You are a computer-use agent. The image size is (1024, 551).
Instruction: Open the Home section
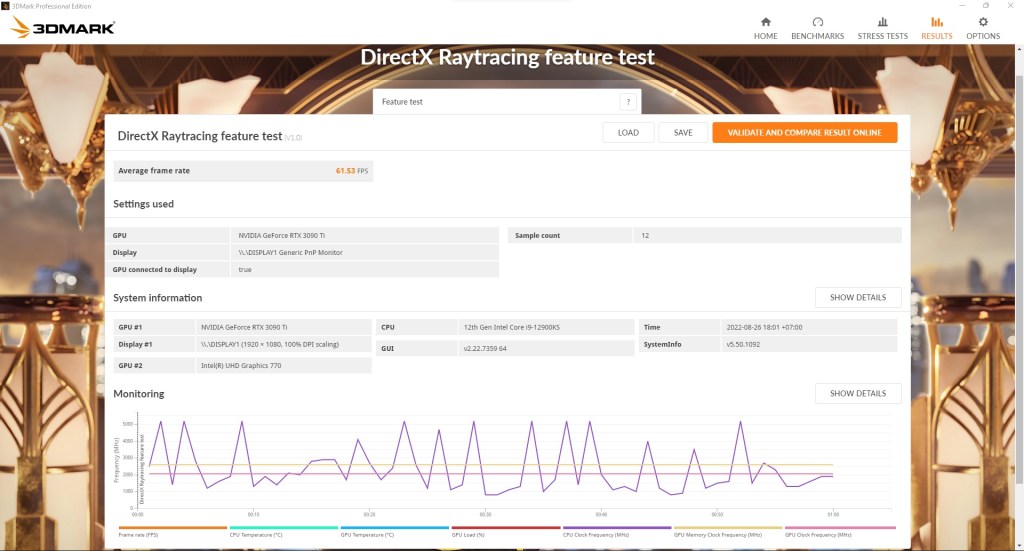click(765, 29)
